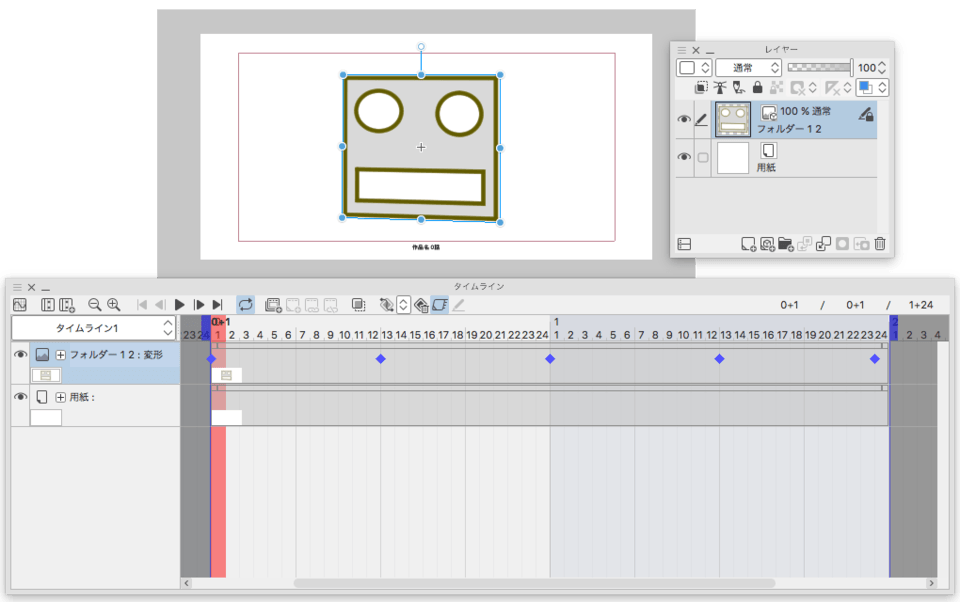Toggle loop playback in the timeline toolbar
The height and width of the screenshot is (602, 960).
click(245, 305)
